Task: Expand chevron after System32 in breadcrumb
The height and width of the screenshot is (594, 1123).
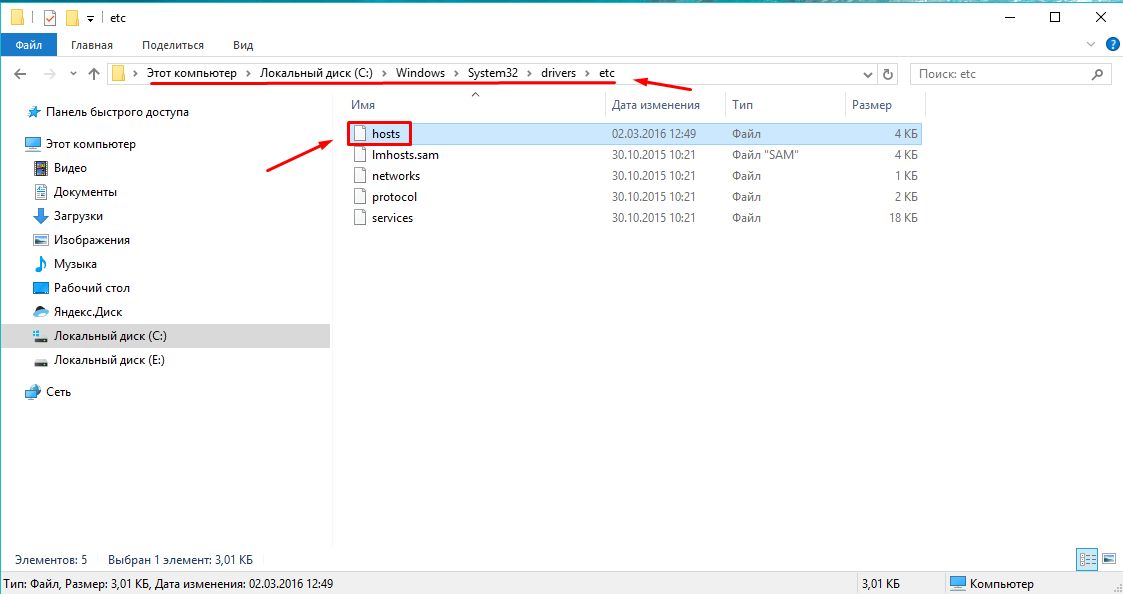Action: [x=529, y=74]
